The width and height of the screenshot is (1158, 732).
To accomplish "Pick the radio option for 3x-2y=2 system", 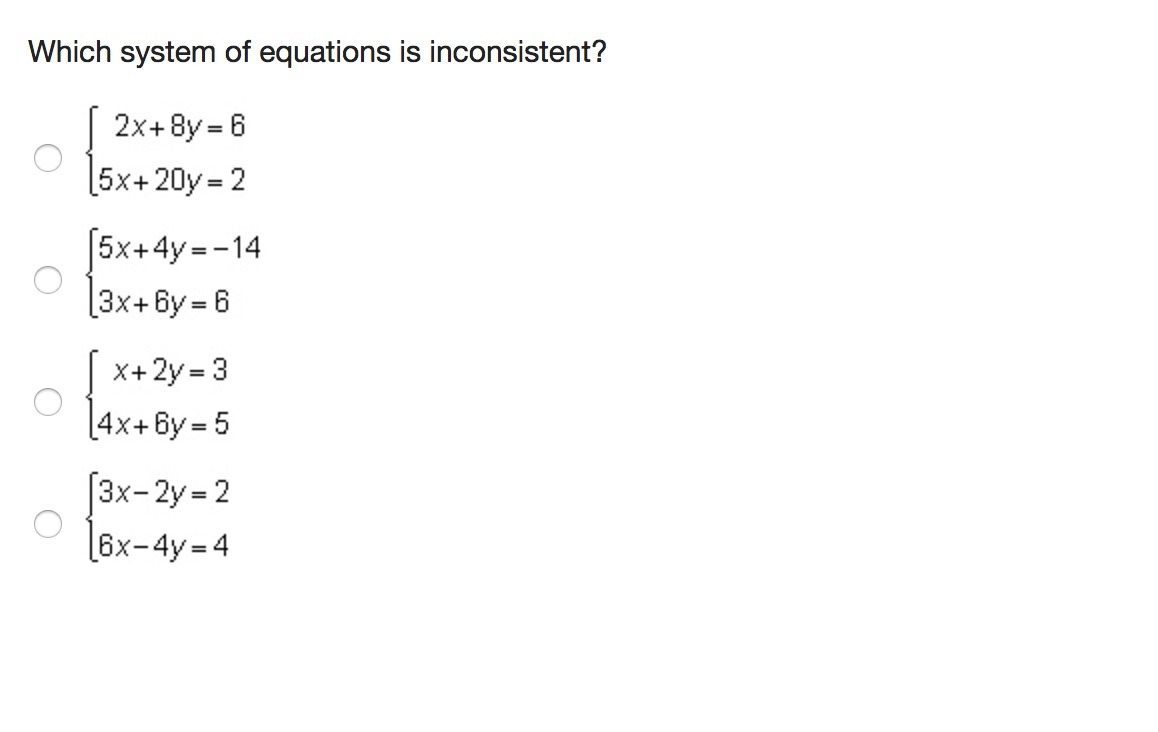I will coord(48,524).
